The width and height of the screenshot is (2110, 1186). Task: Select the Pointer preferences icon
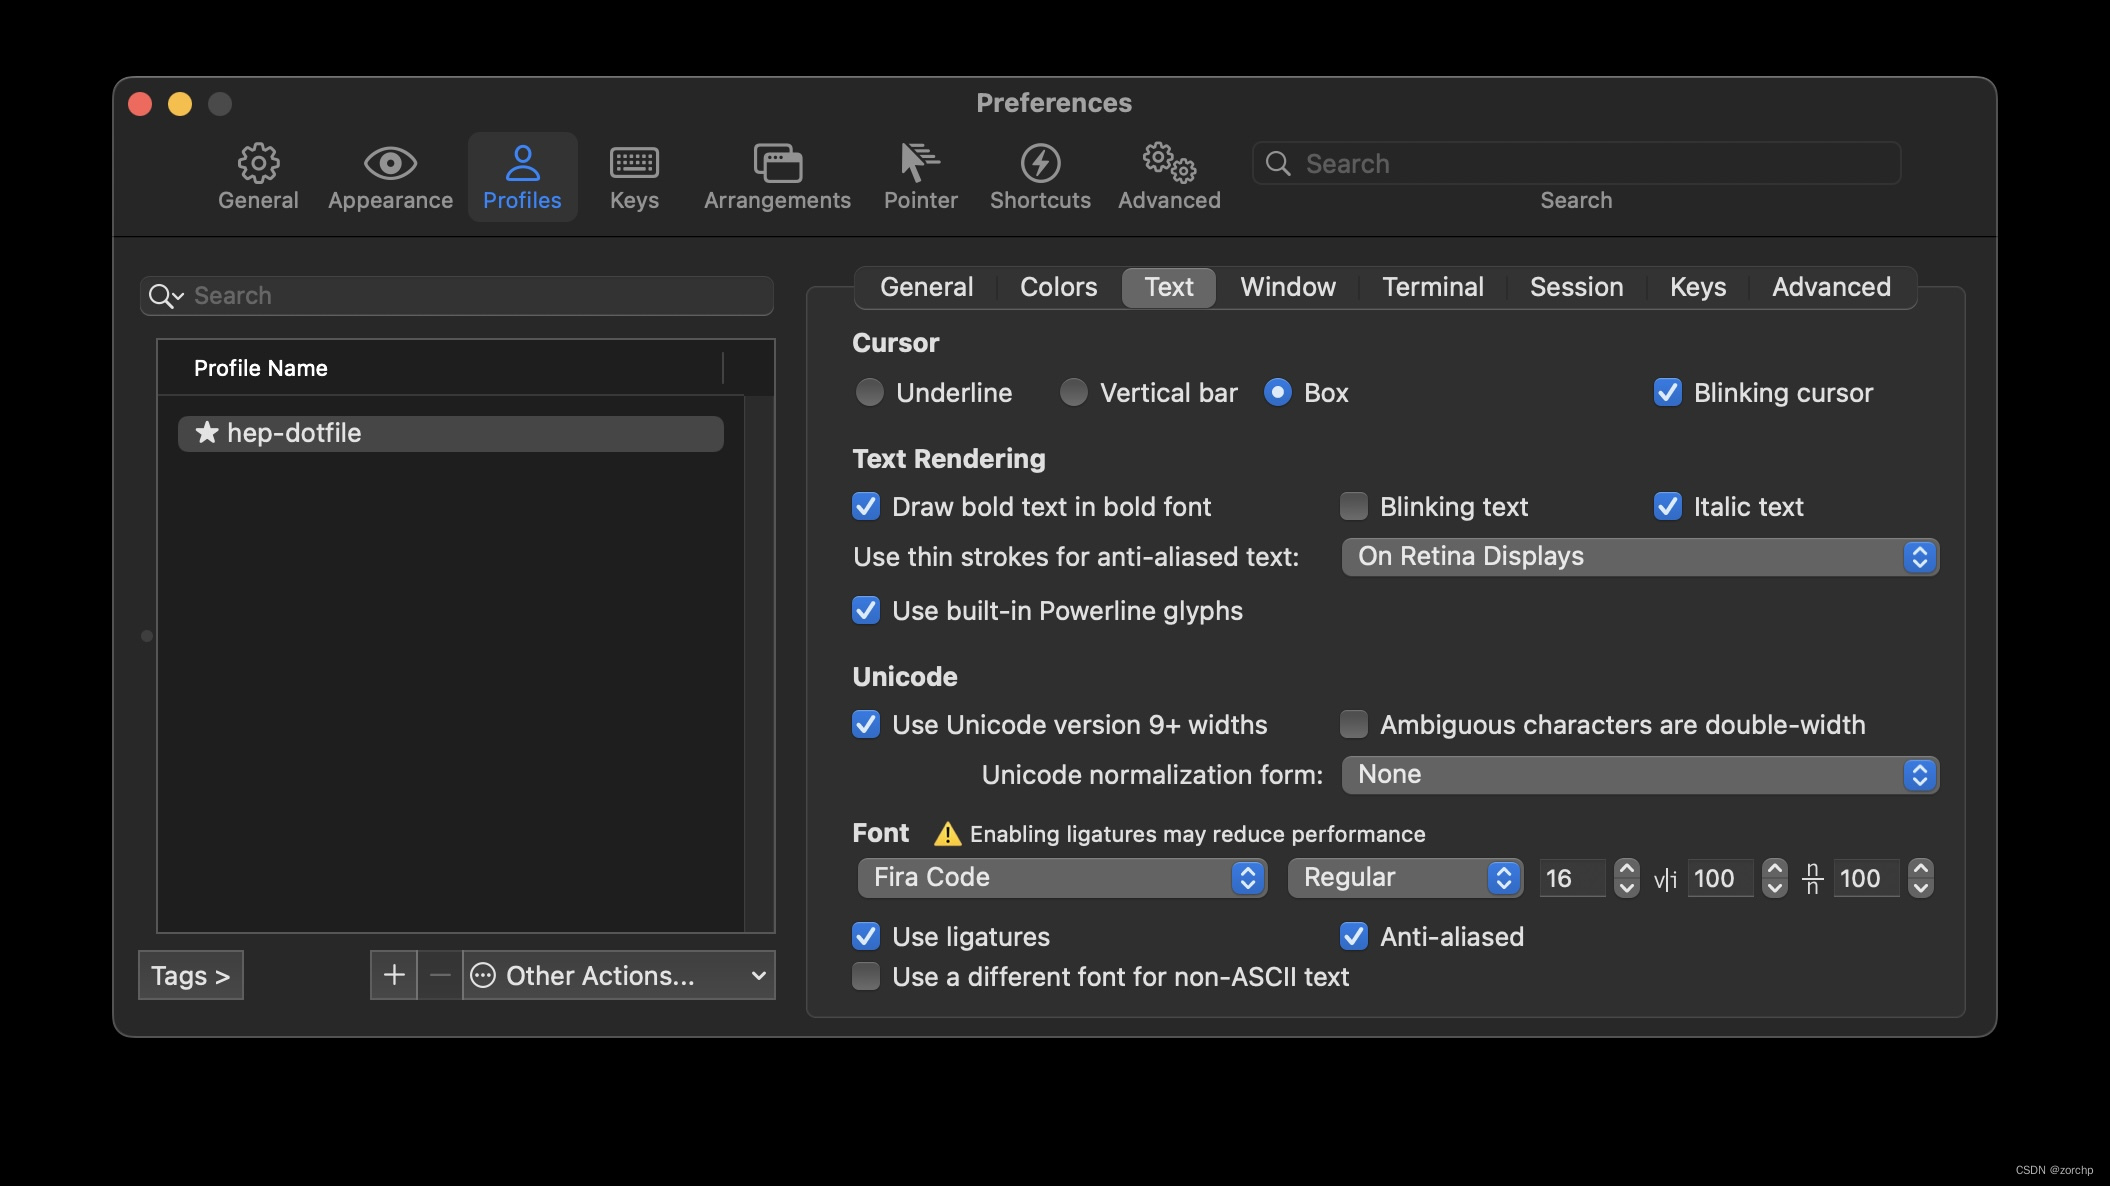919,176
